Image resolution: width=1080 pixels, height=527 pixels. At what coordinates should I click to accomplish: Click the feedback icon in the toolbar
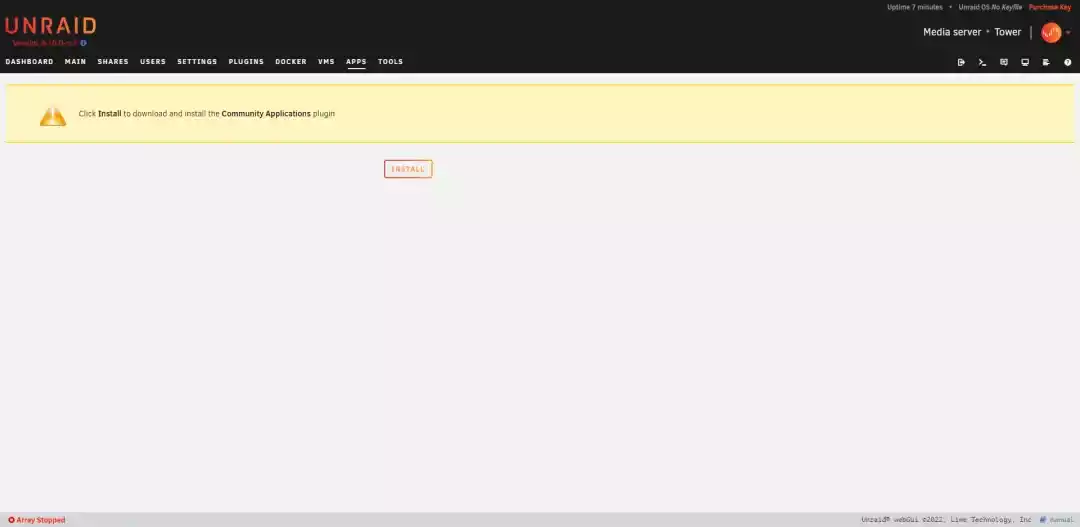coord(1004,62)
